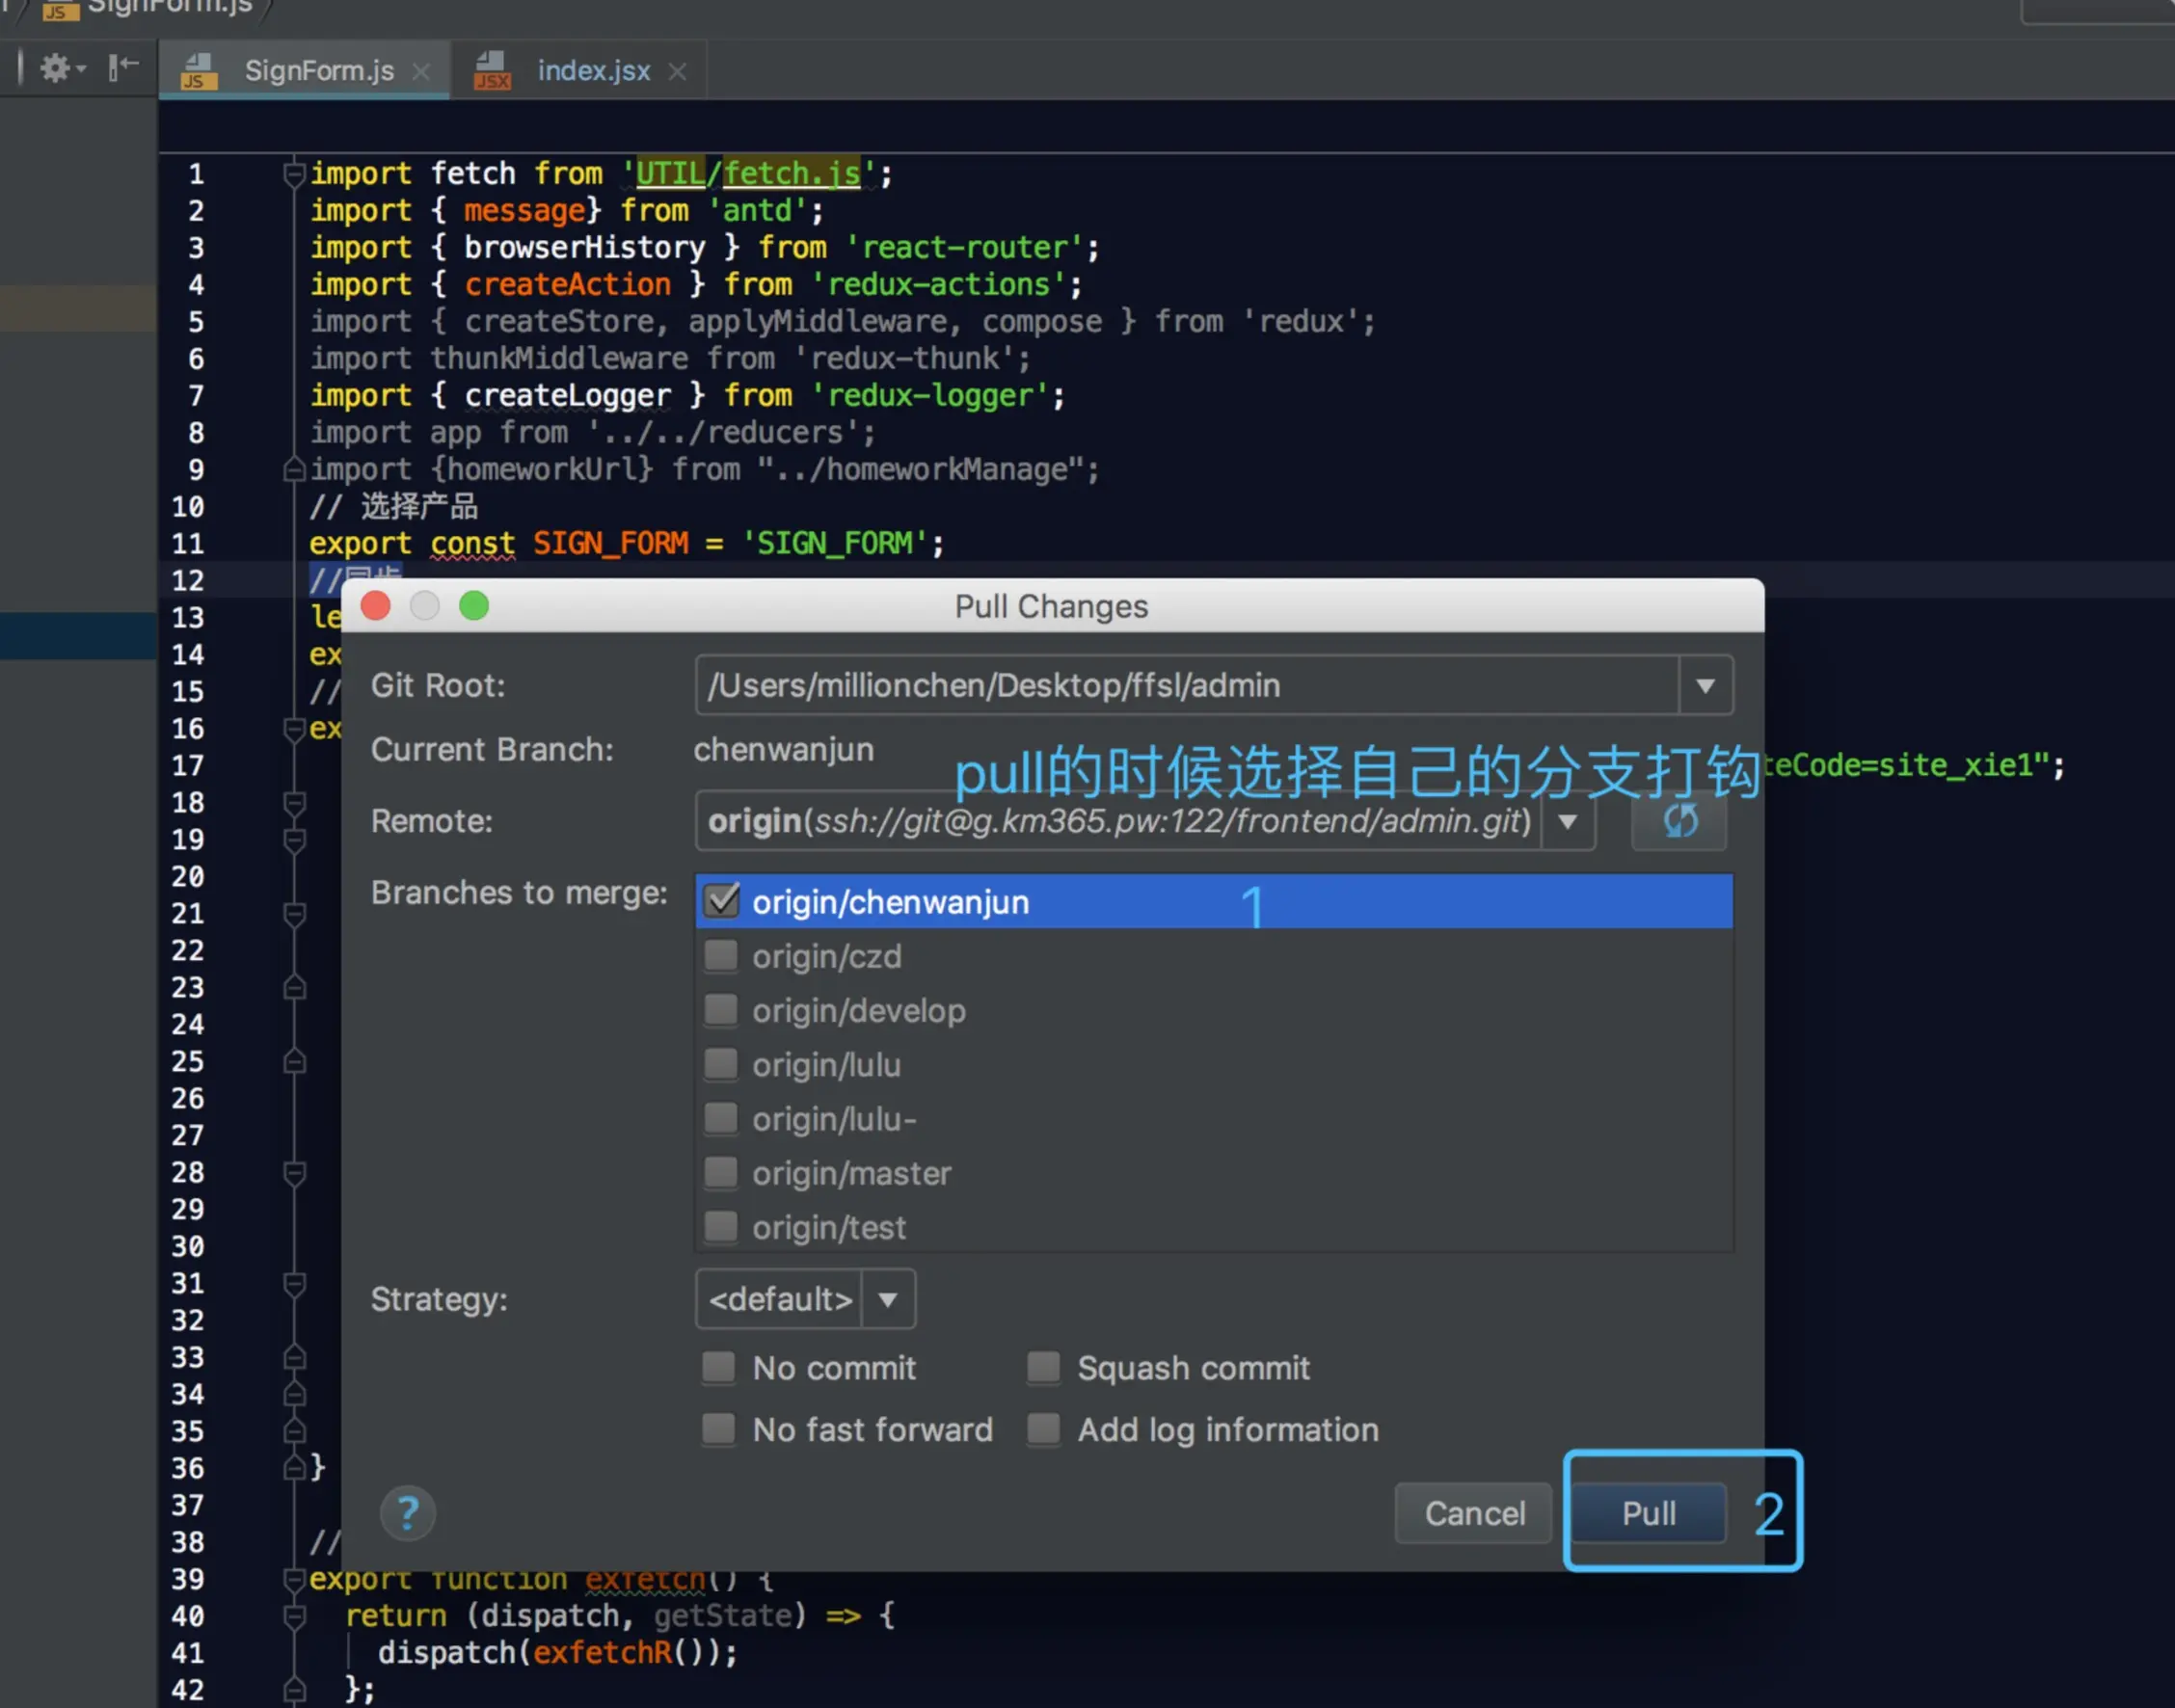Select the SignForm.js editor tab
The height and width of the screenshot is (1708, 2175).
[x=318, y=71]
